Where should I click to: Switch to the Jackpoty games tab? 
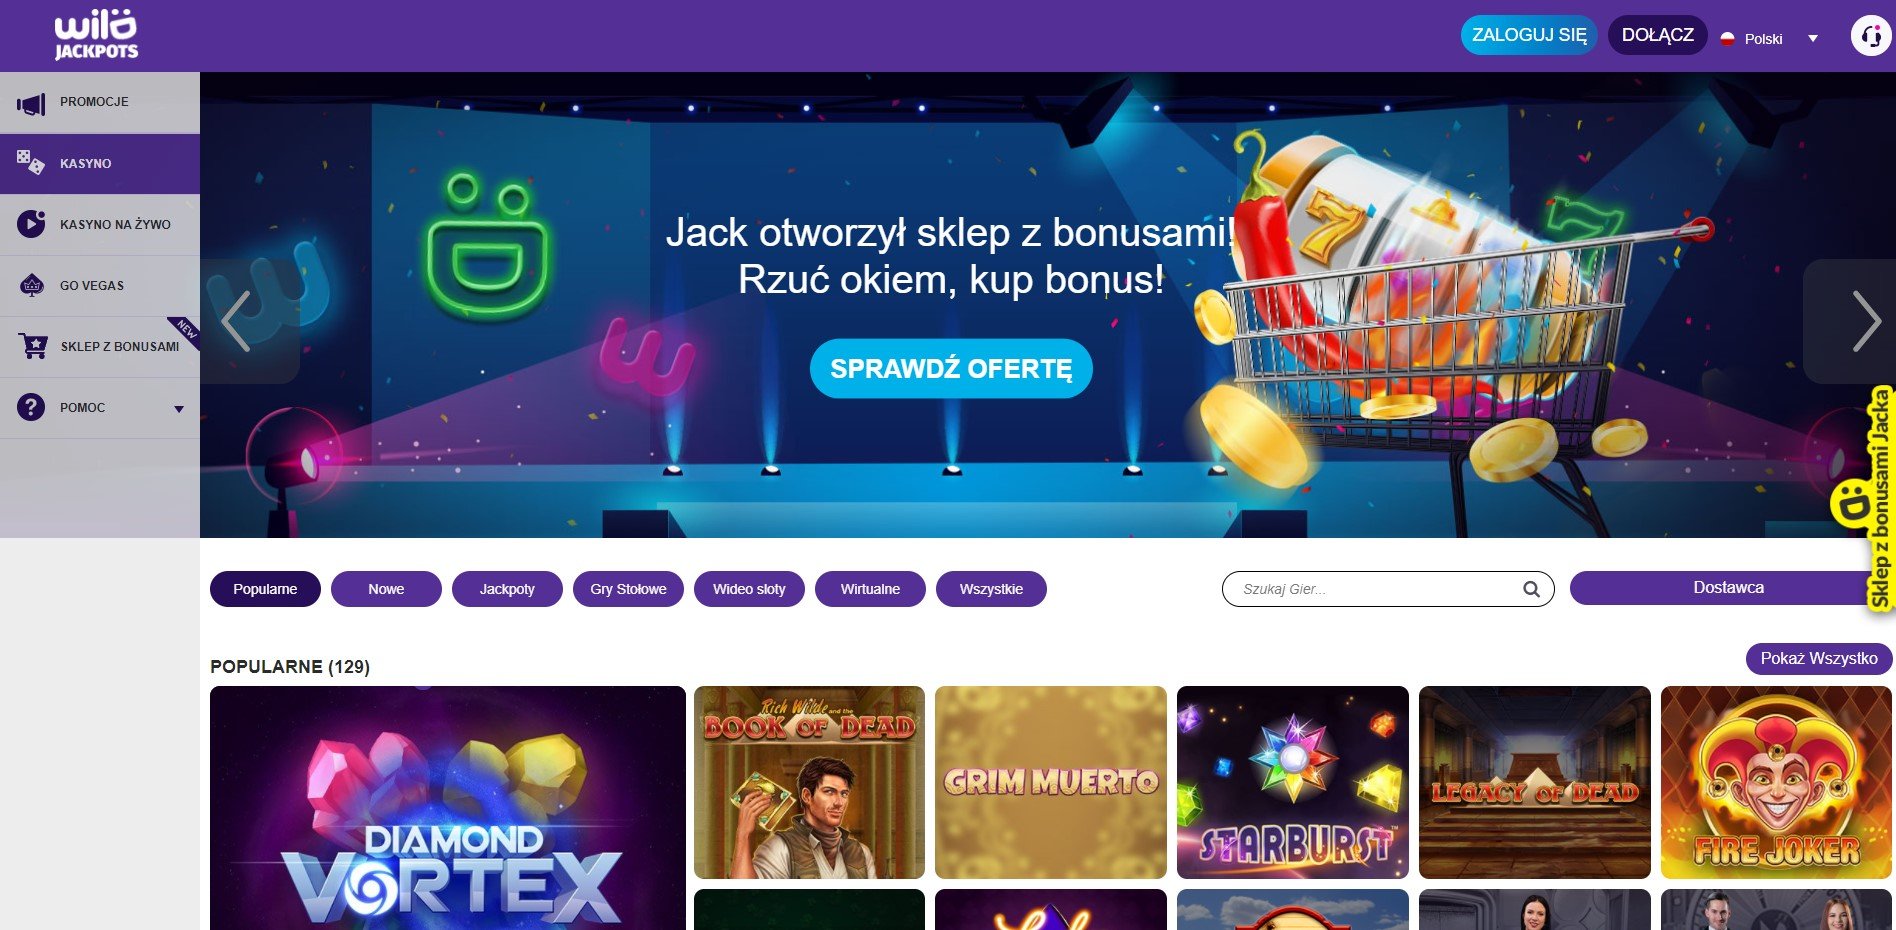[x=507, y=589]
